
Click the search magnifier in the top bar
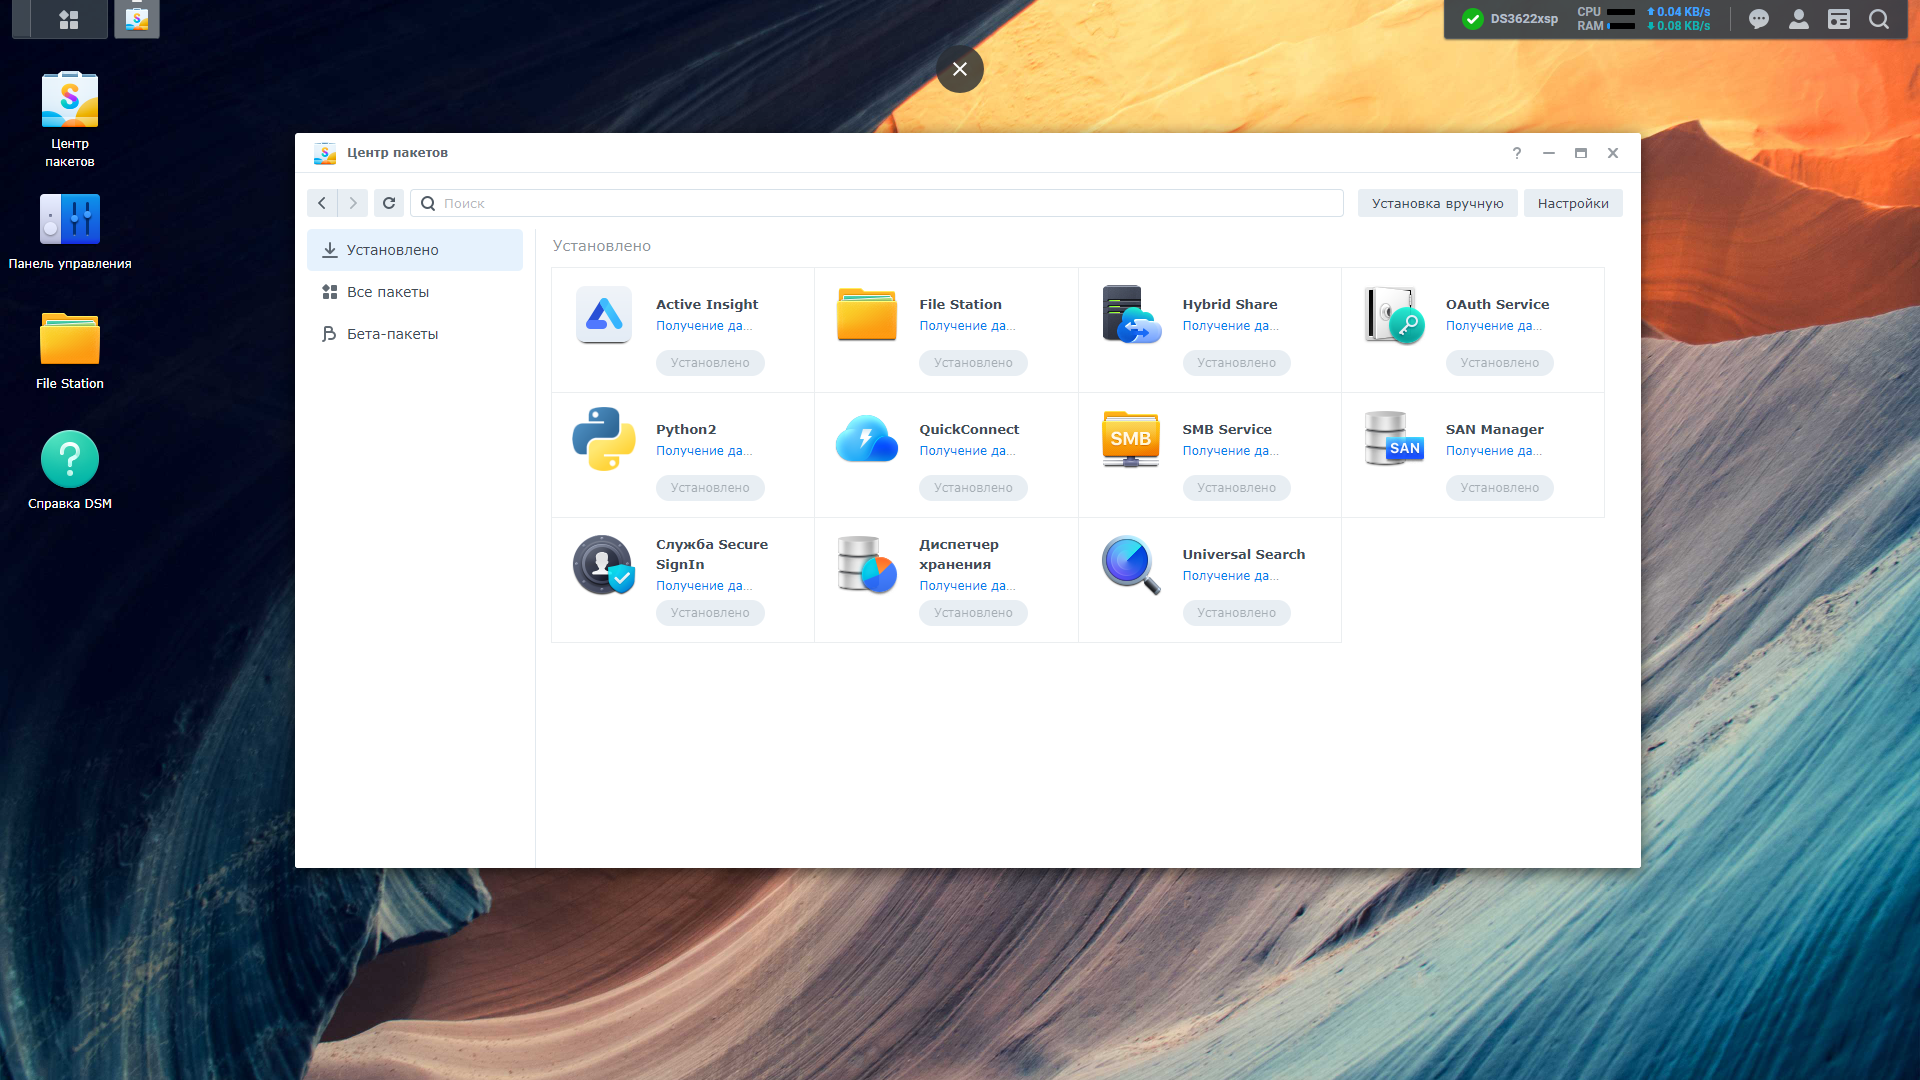point(1879,19)
